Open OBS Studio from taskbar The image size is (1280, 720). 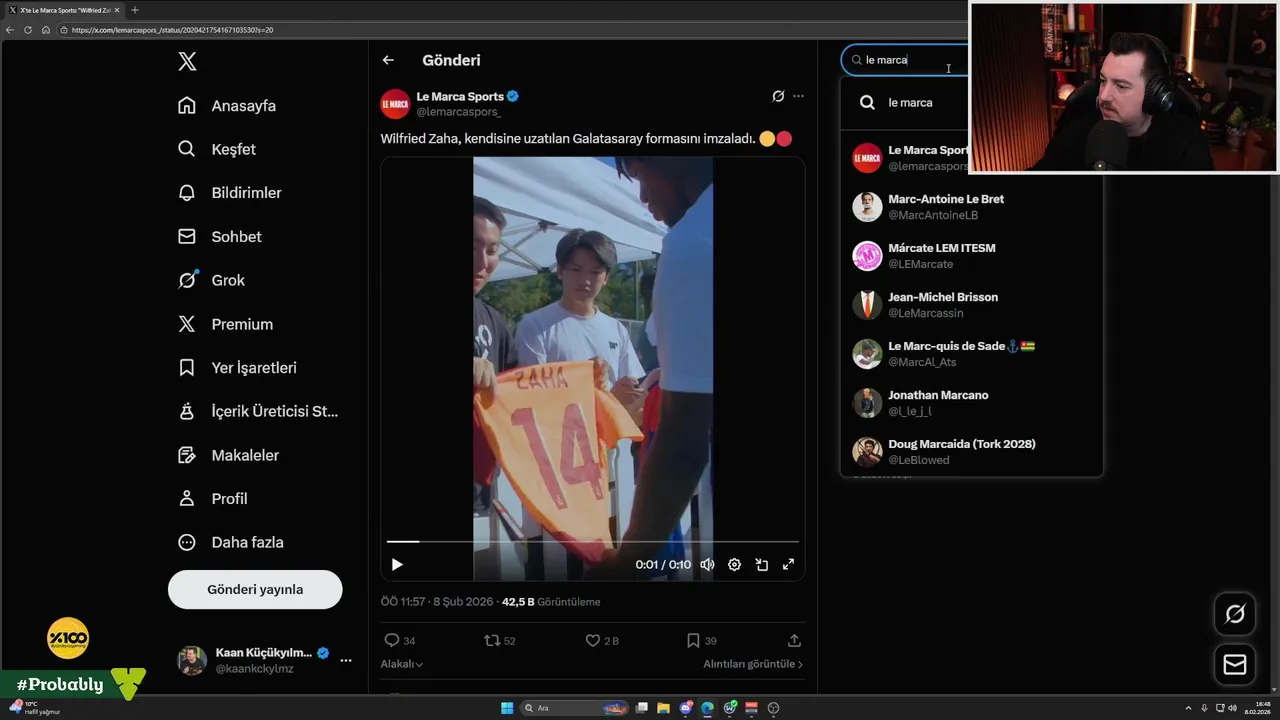click(773, 708)
